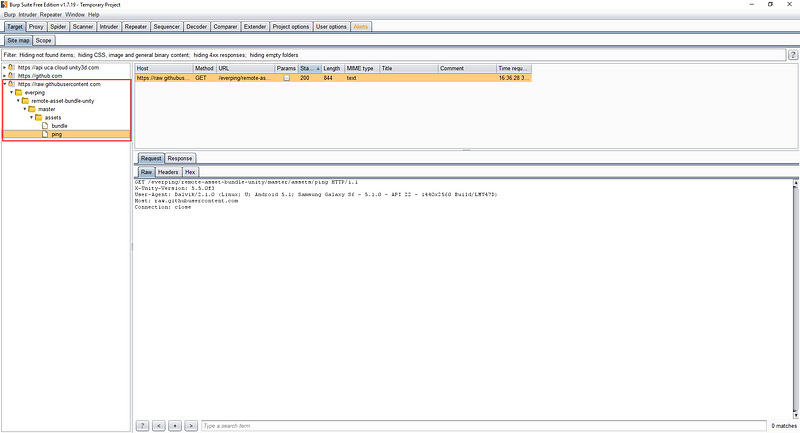This screenshot has width=800, height=433.
Task: Sort by the Method column header
Action: [x=204, y=68]
